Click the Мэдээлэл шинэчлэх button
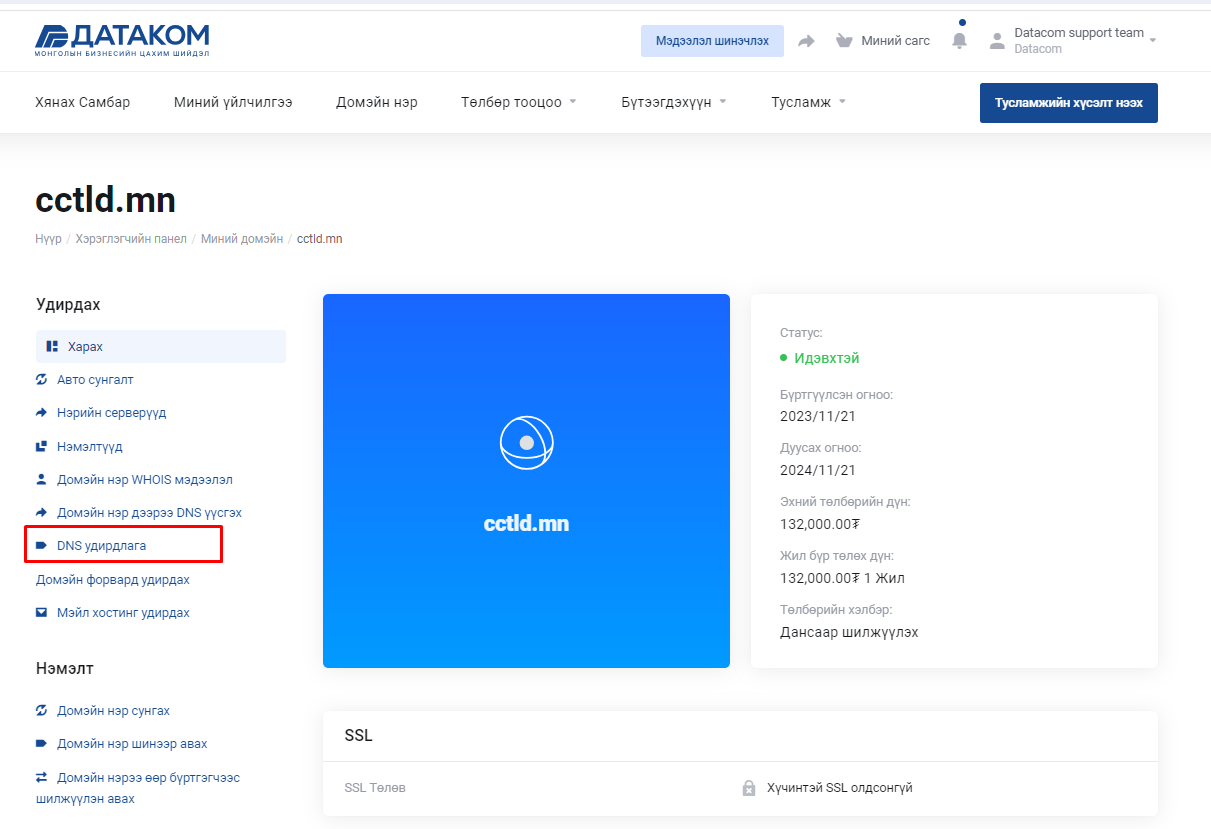1211x829 pixels. click(x=712, y=41)
